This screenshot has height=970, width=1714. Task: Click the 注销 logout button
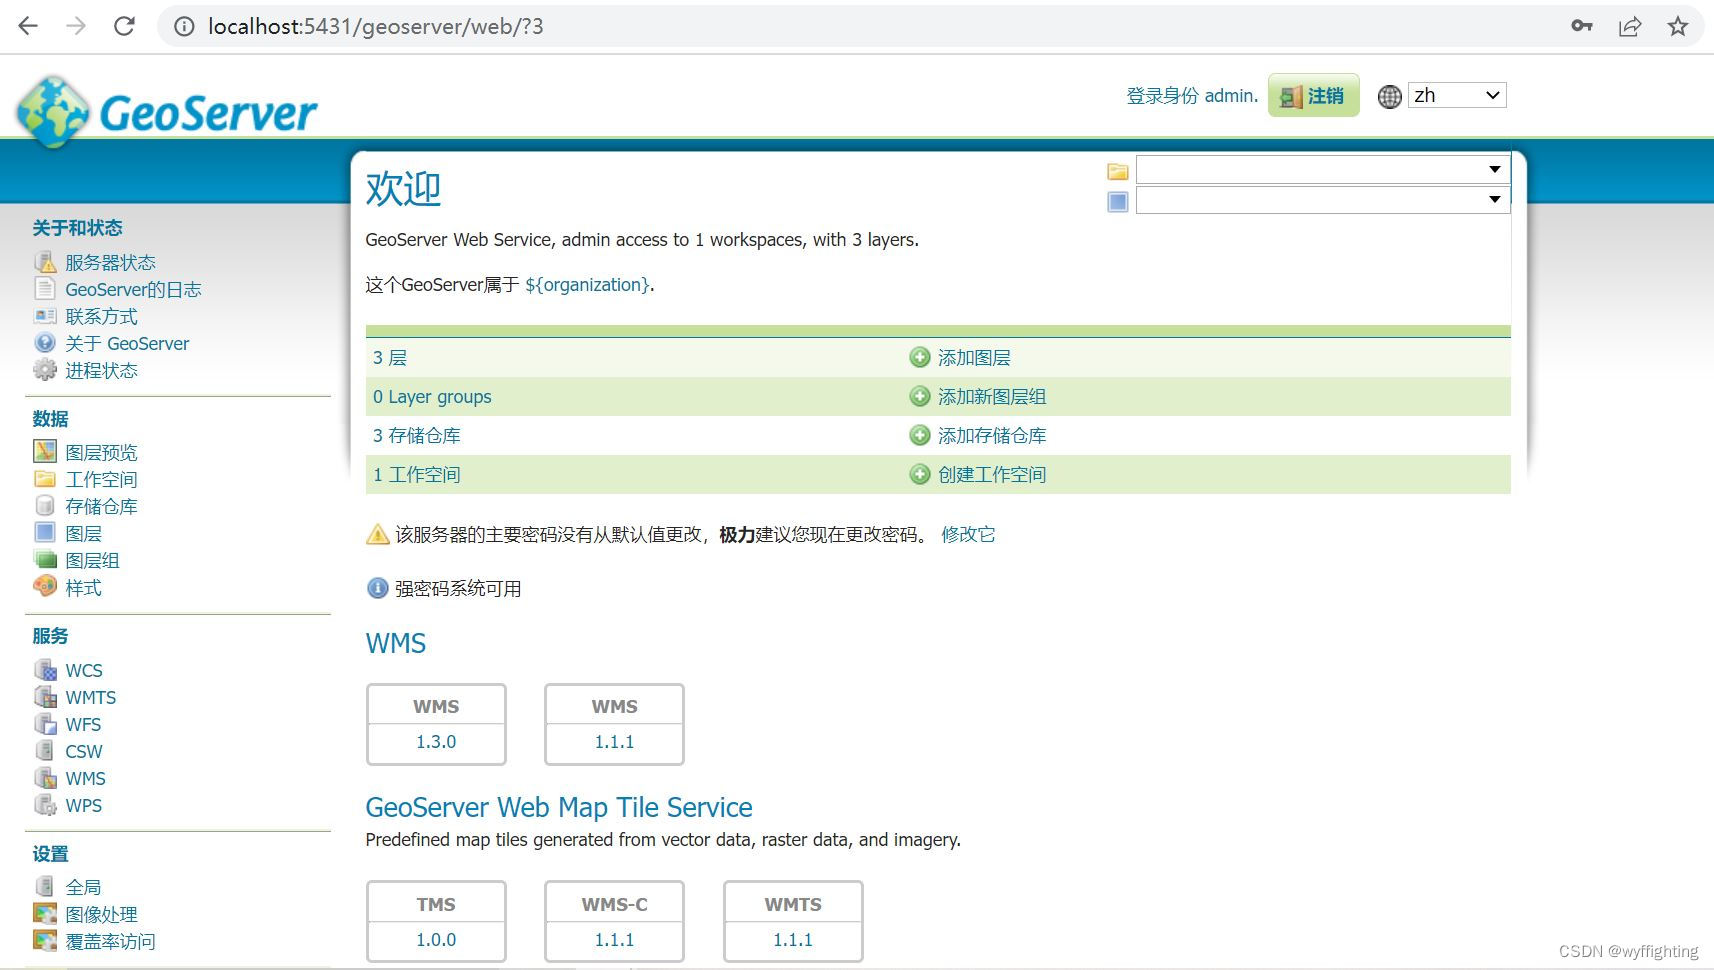pos(1313,95)
